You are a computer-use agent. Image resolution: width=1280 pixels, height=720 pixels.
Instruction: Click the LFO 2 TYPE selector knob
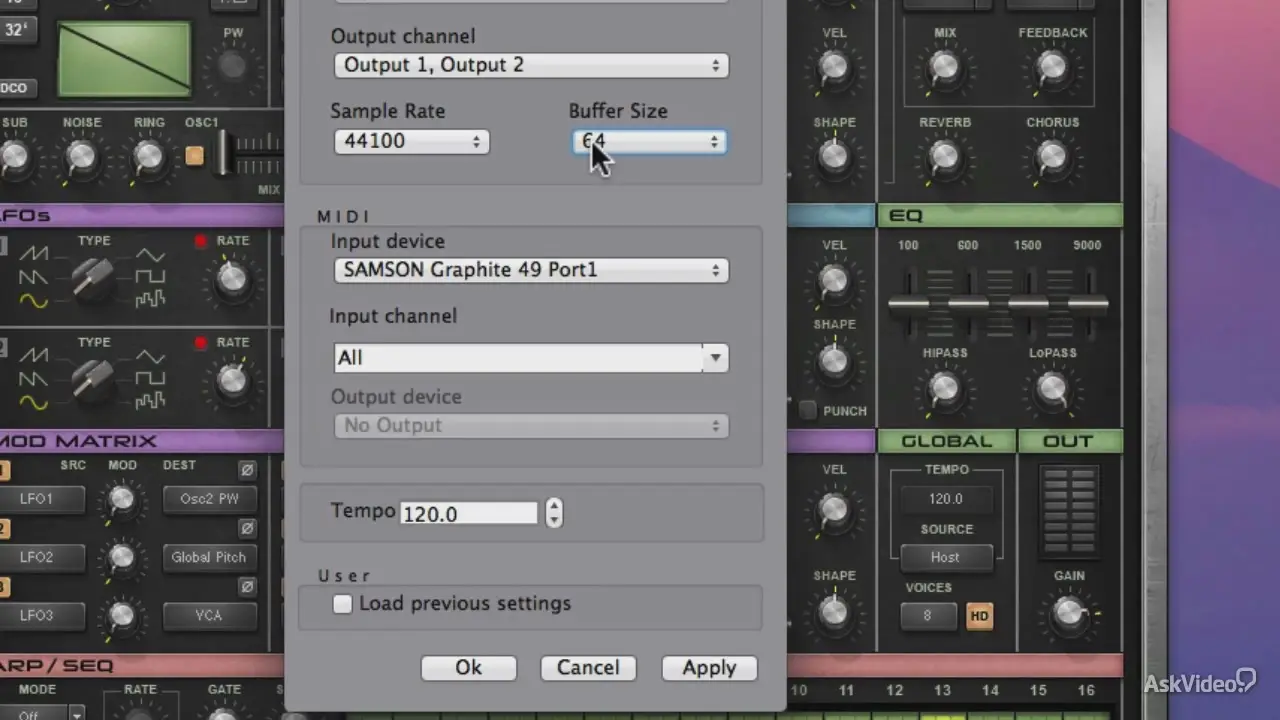[x=93, y=381]
